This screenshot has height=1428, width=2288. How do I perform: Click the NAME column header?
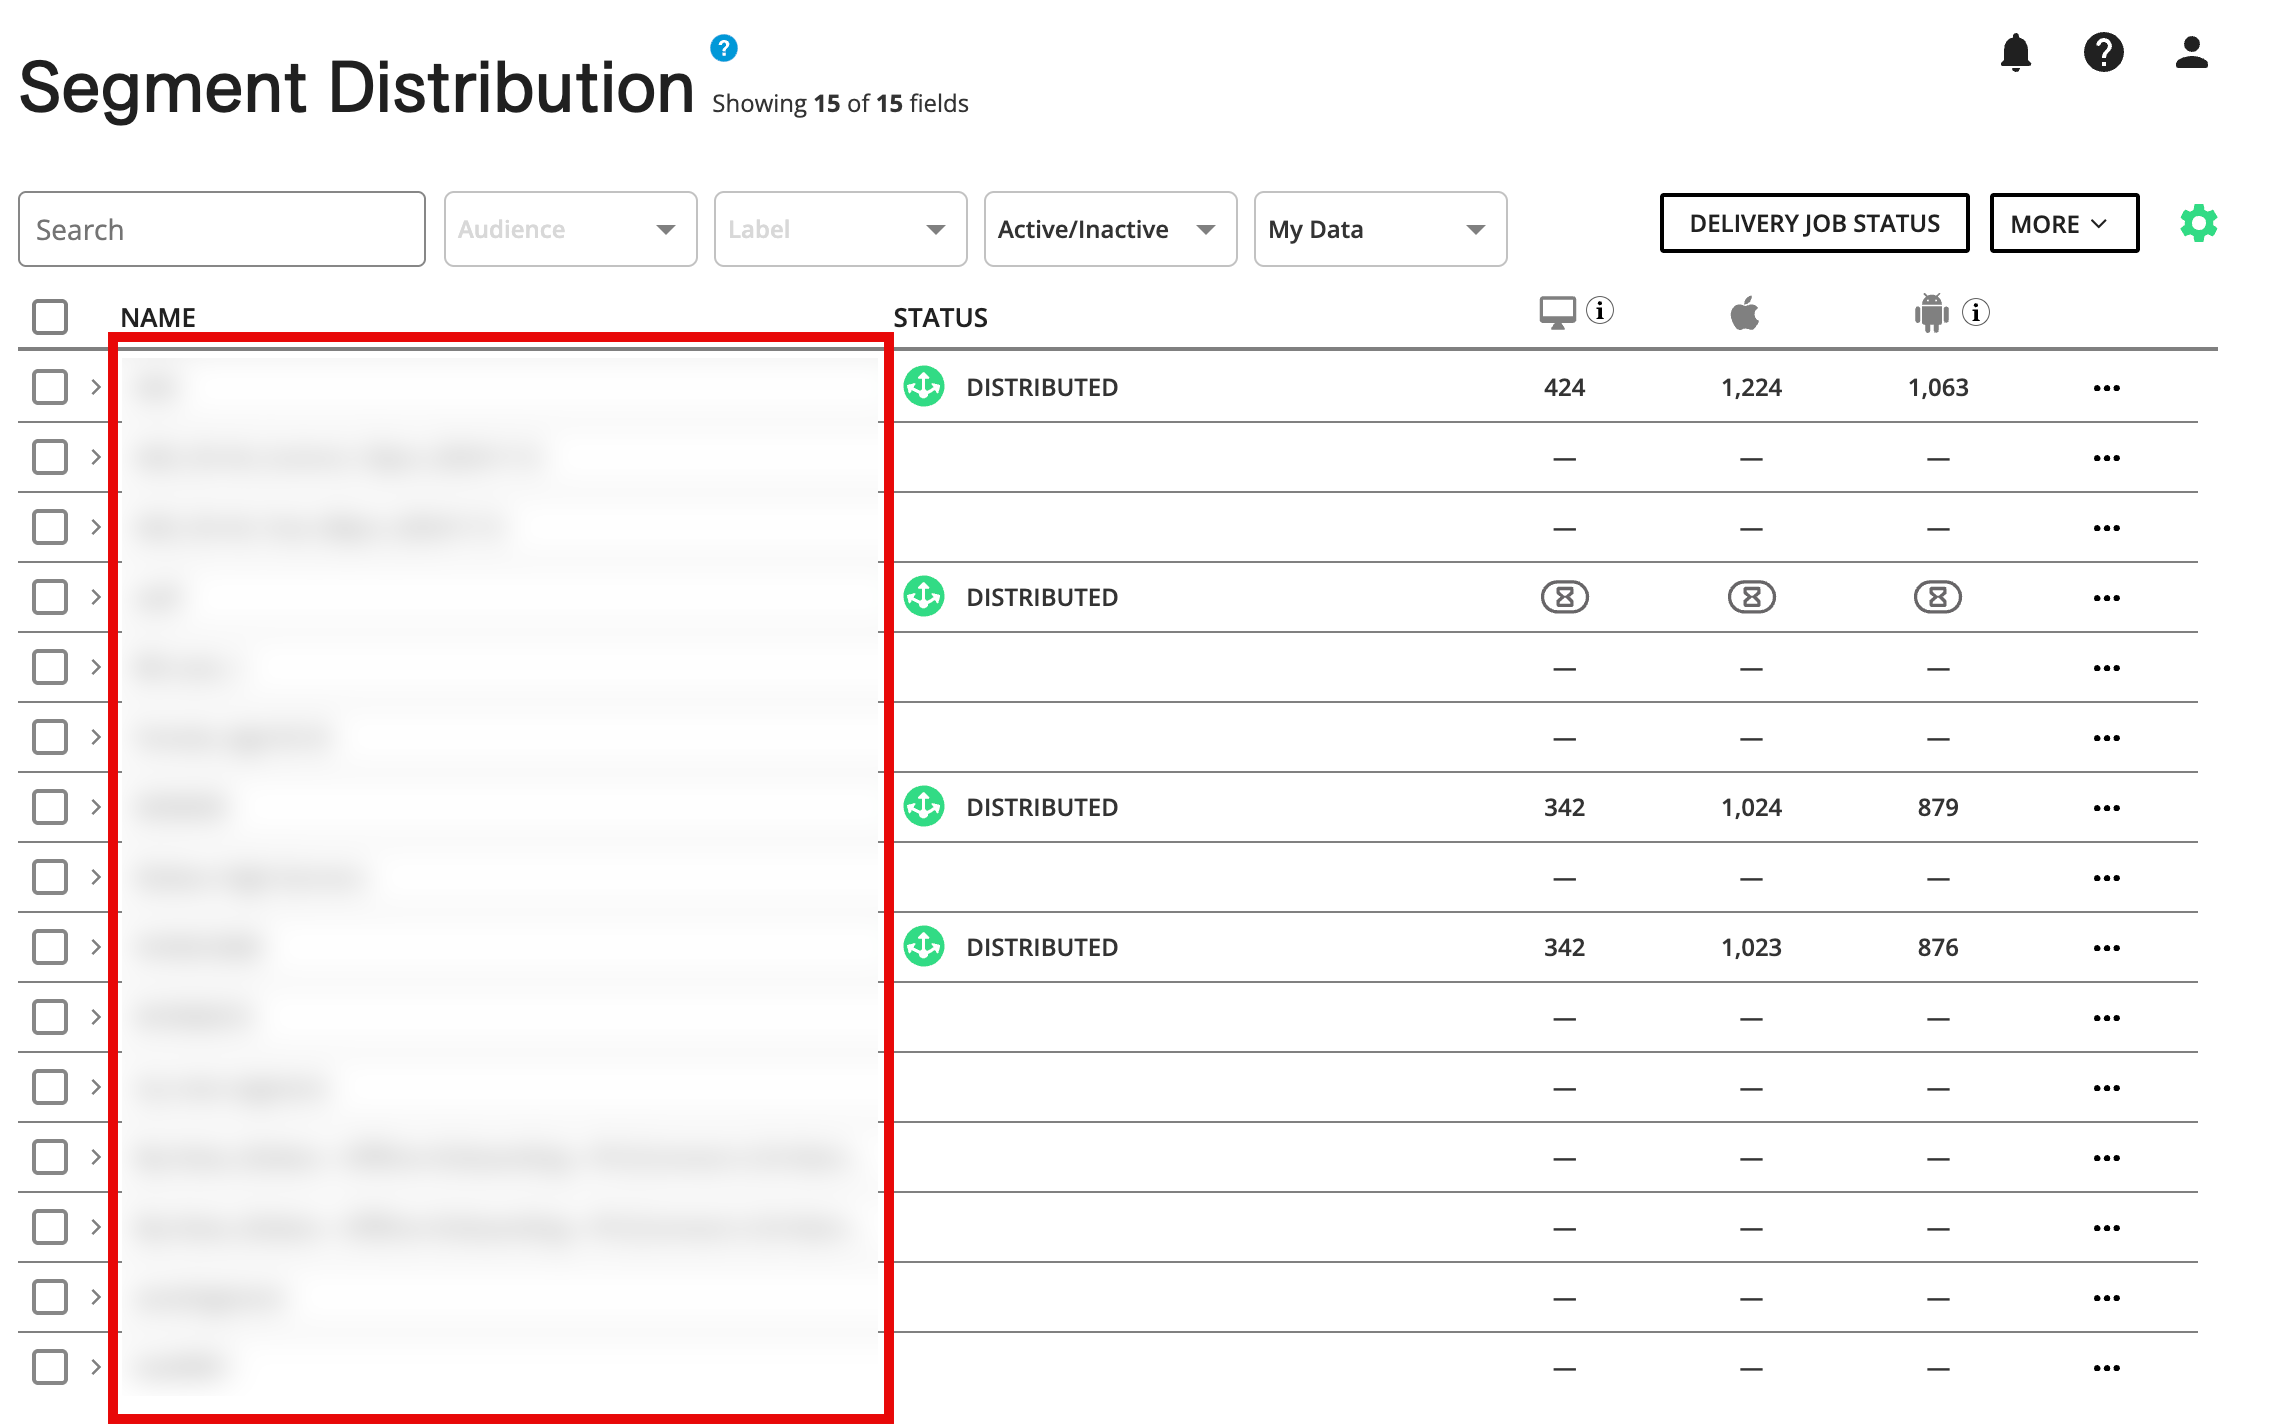tap(158, 317)
